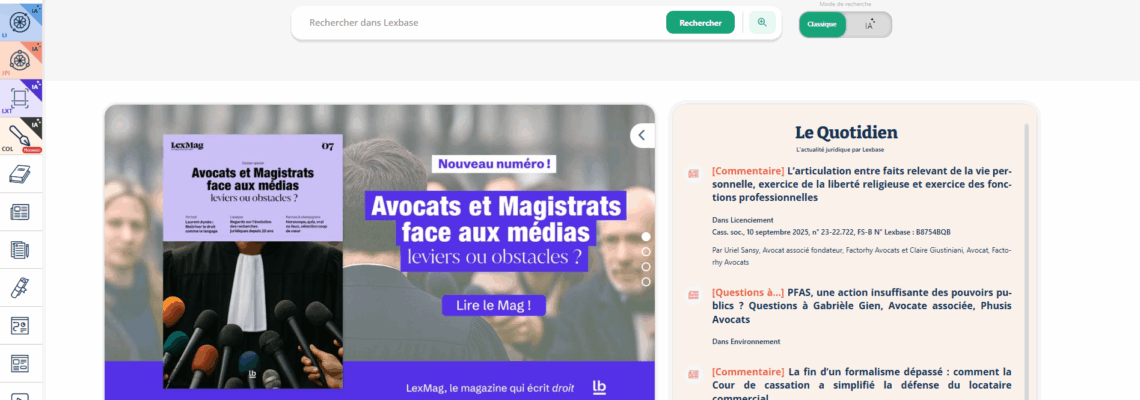
Task: Switch search mode to IA
Action: (x=869, y=24)
